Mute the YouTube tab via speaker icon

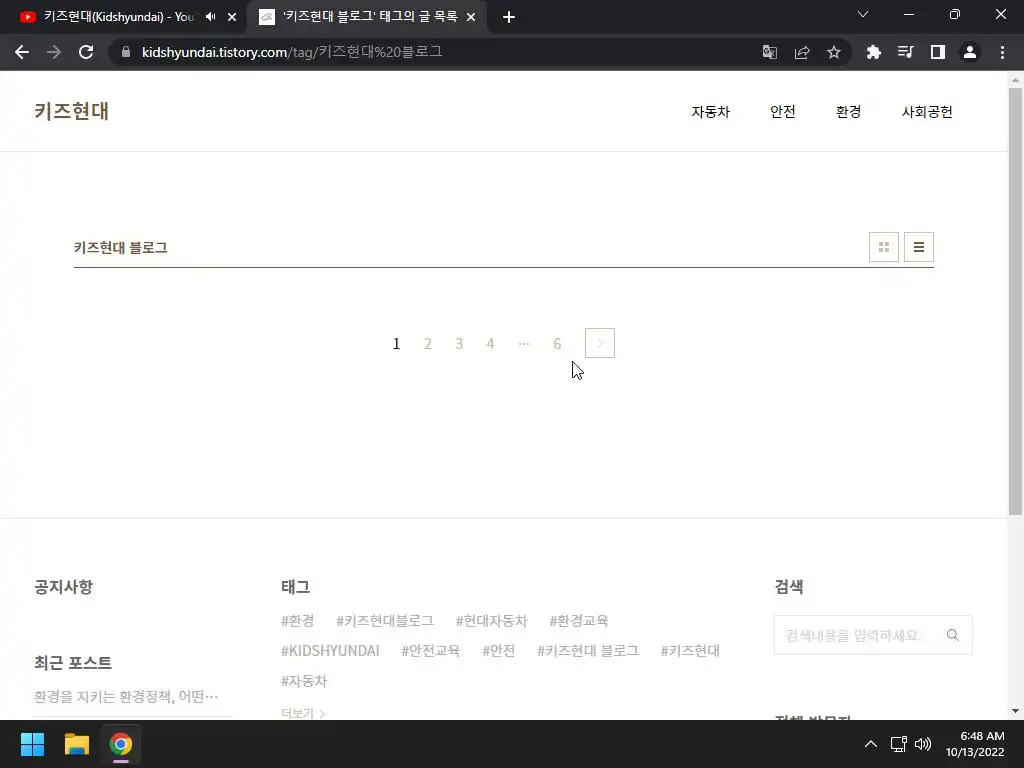pyautogui.click(x=210, y=17)
